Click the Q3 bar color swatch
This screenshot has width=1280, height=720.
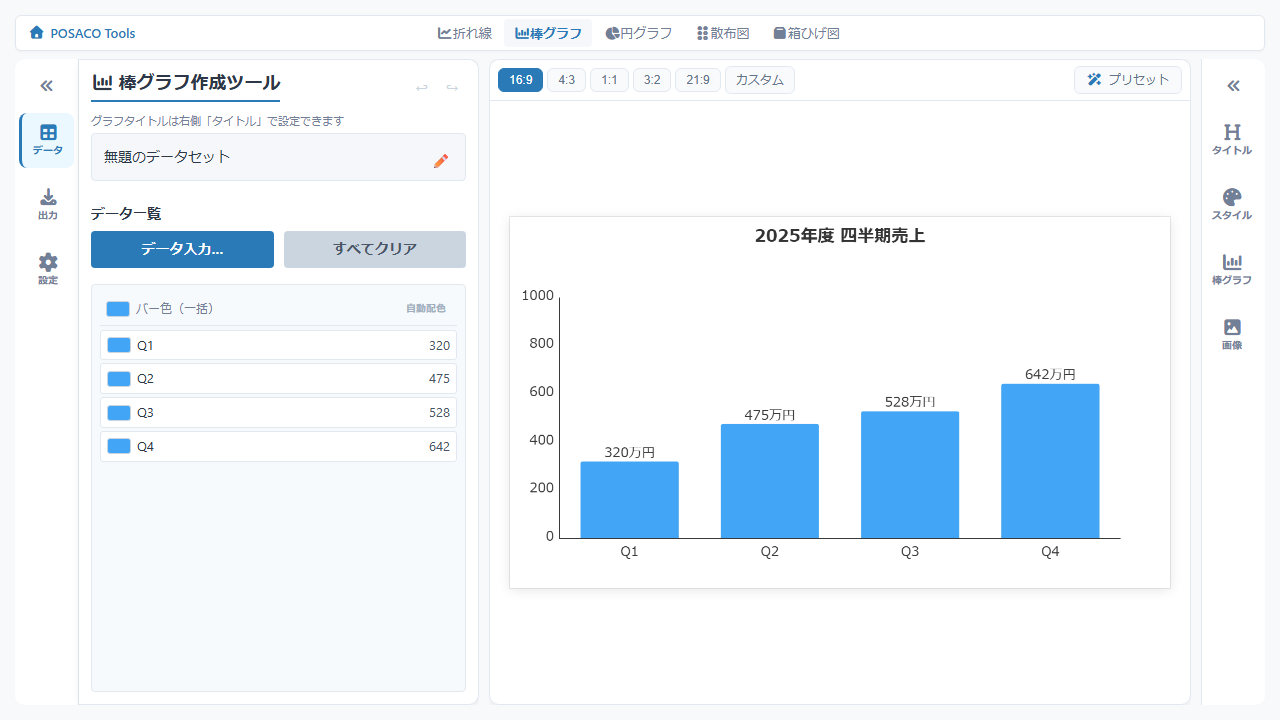point(119,413)
